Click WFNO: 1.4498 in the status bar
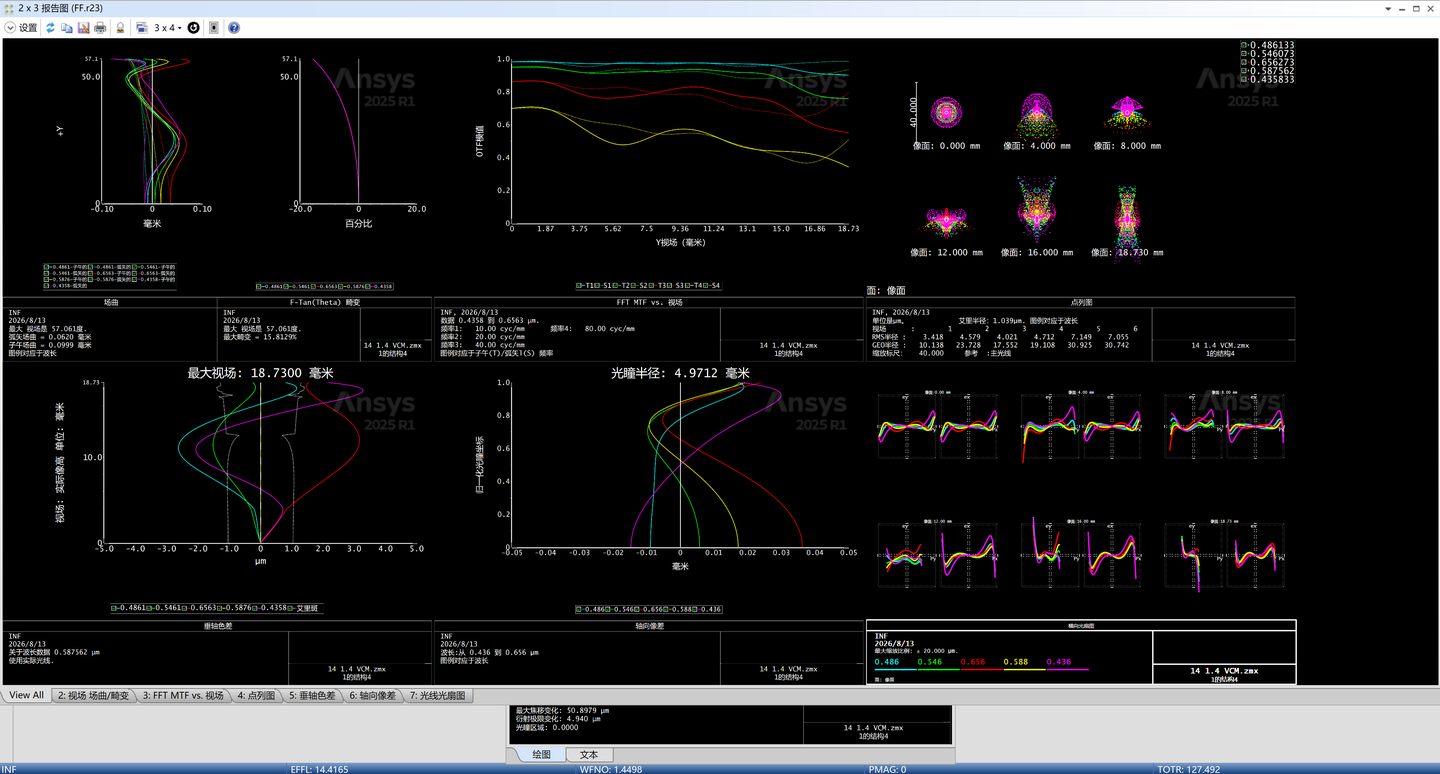Image resolution: width=1440 pixels, height=774 pixels. 611,769
